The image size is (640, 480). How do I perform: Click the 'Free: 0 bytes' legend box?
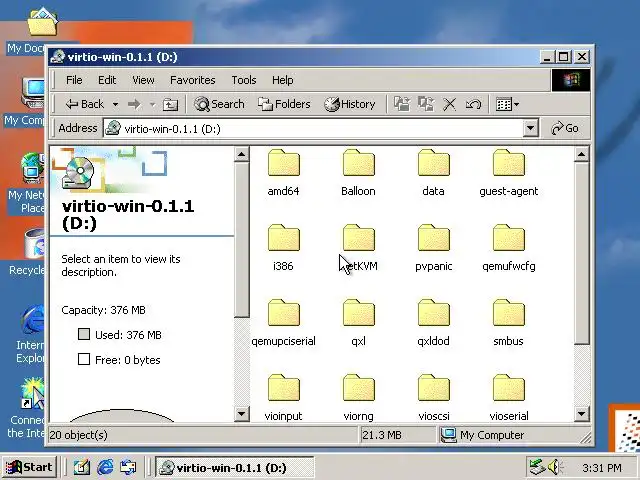click(x=84, y=359)
